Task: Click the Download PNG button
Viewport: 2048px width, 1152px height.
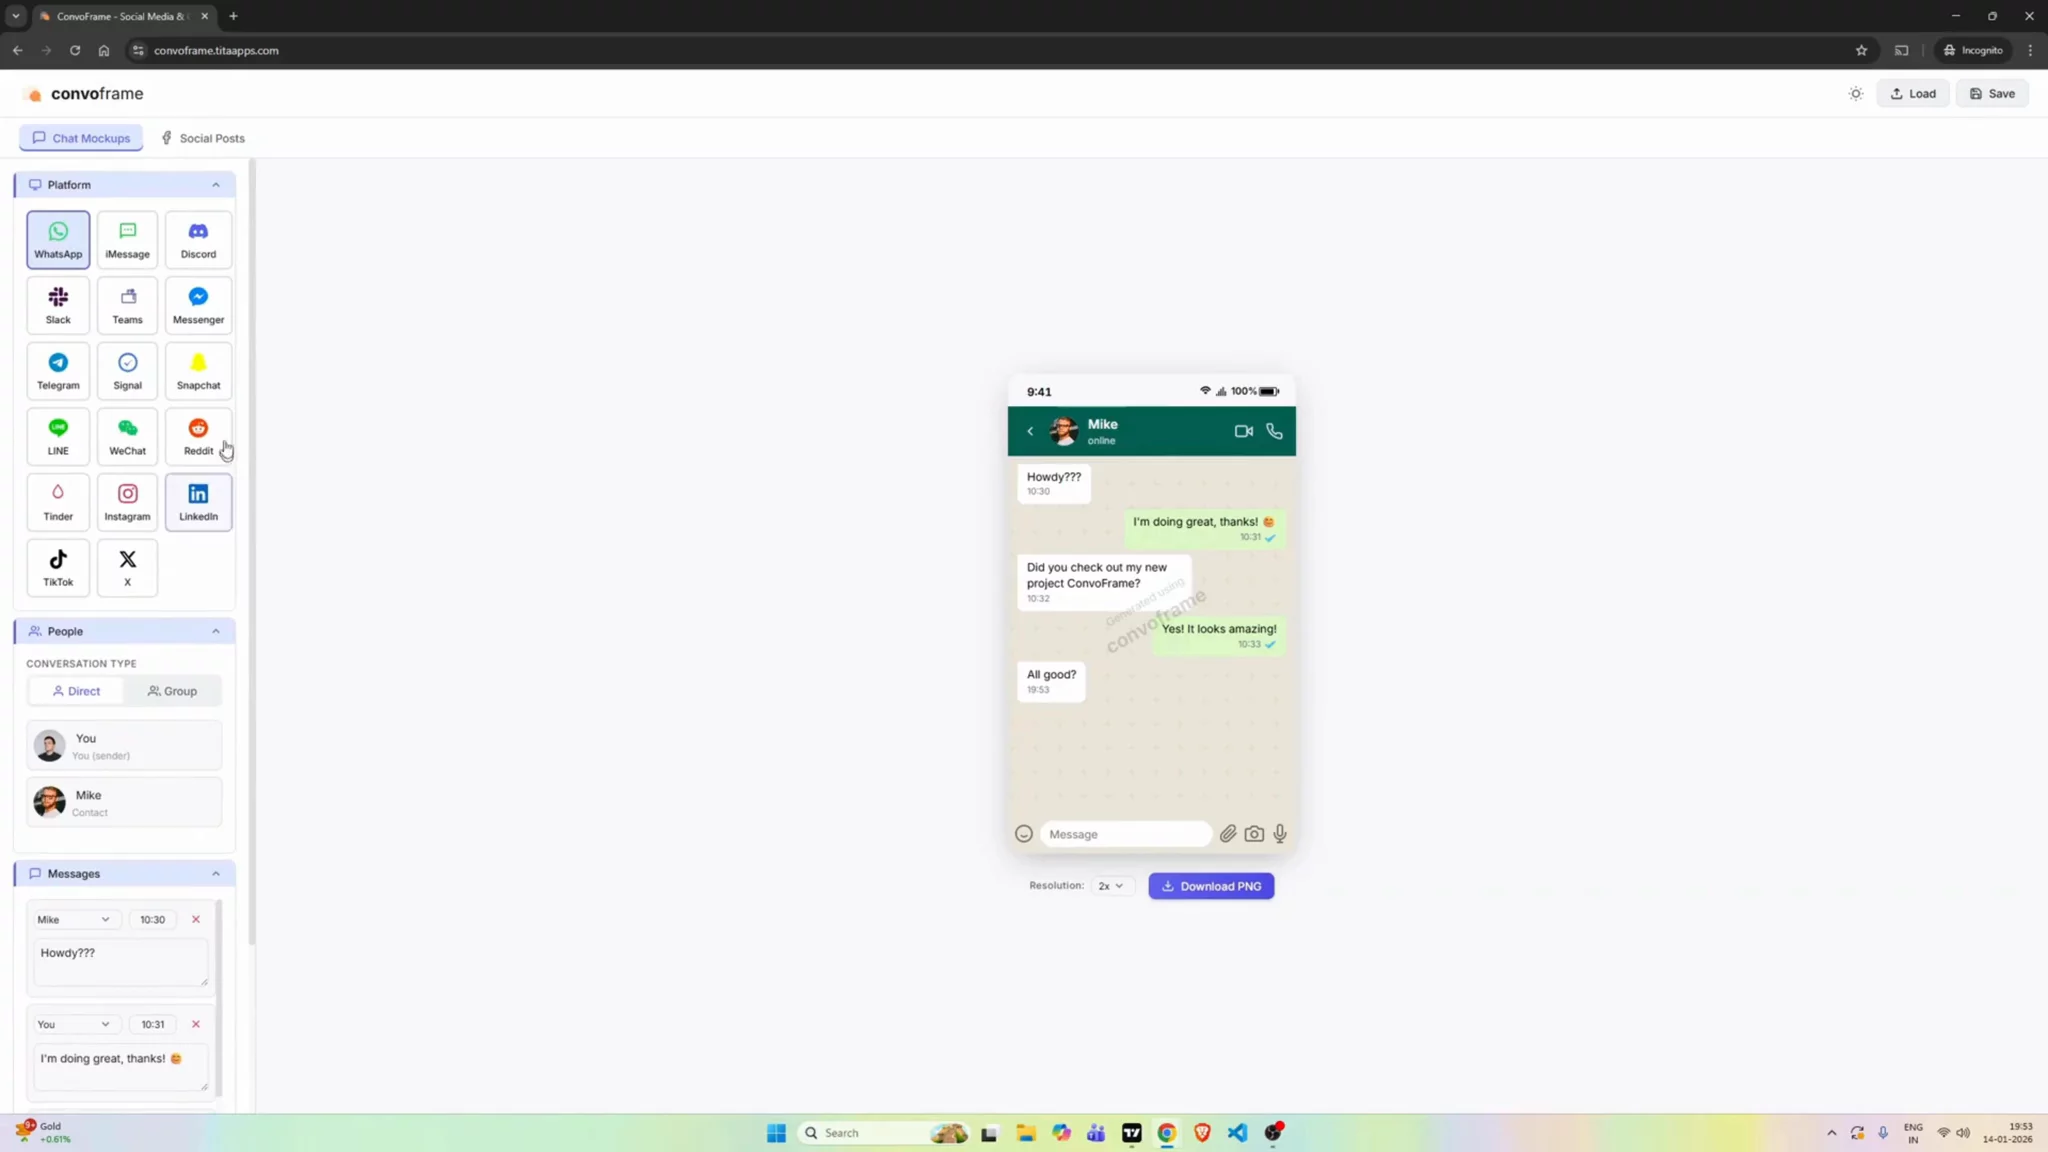Action: click(x=1210, y=885)
